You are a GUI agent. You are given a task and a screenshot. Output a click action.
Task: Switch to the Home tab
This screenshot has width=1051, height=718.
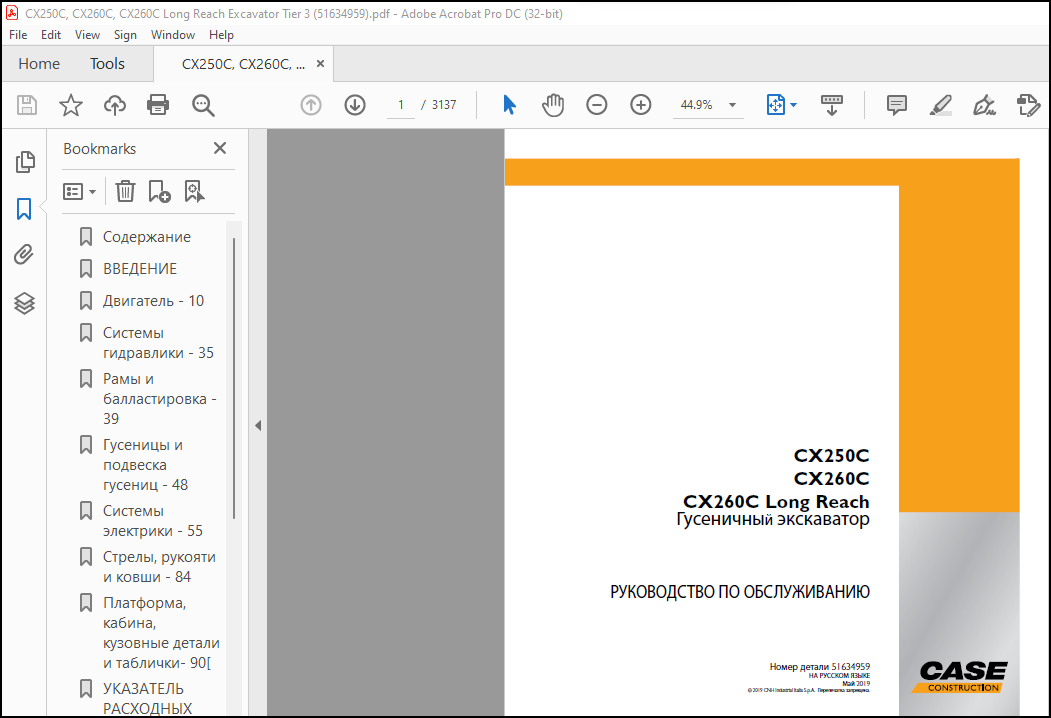click(x=39, y=64)
